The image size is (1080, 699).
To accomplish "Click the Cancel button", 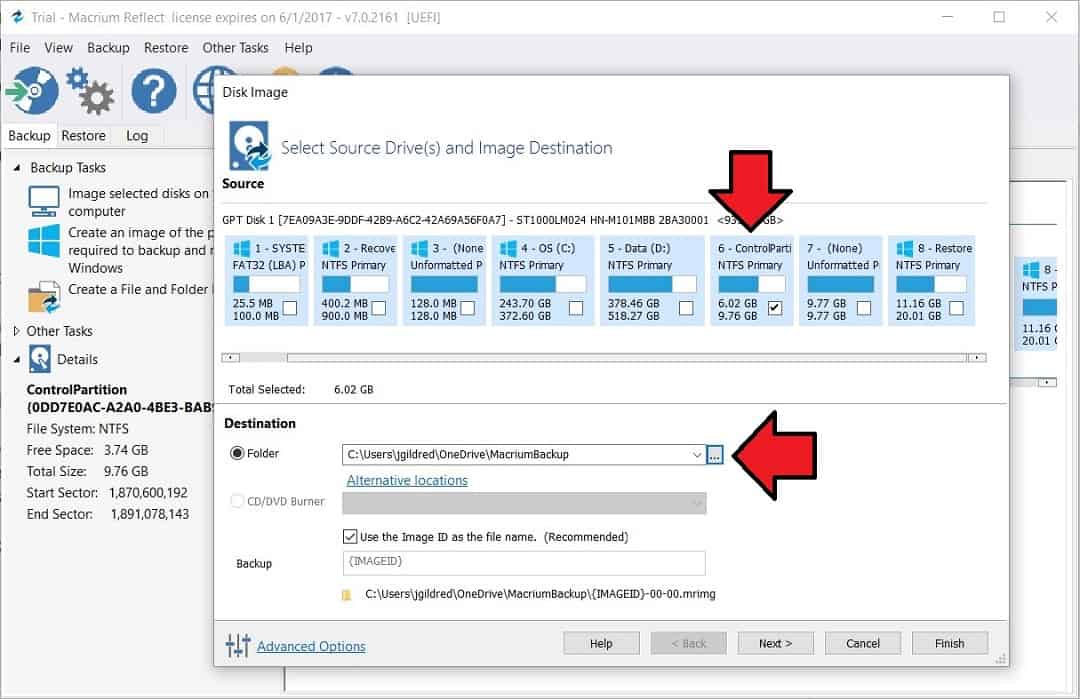I will point(862,643).
